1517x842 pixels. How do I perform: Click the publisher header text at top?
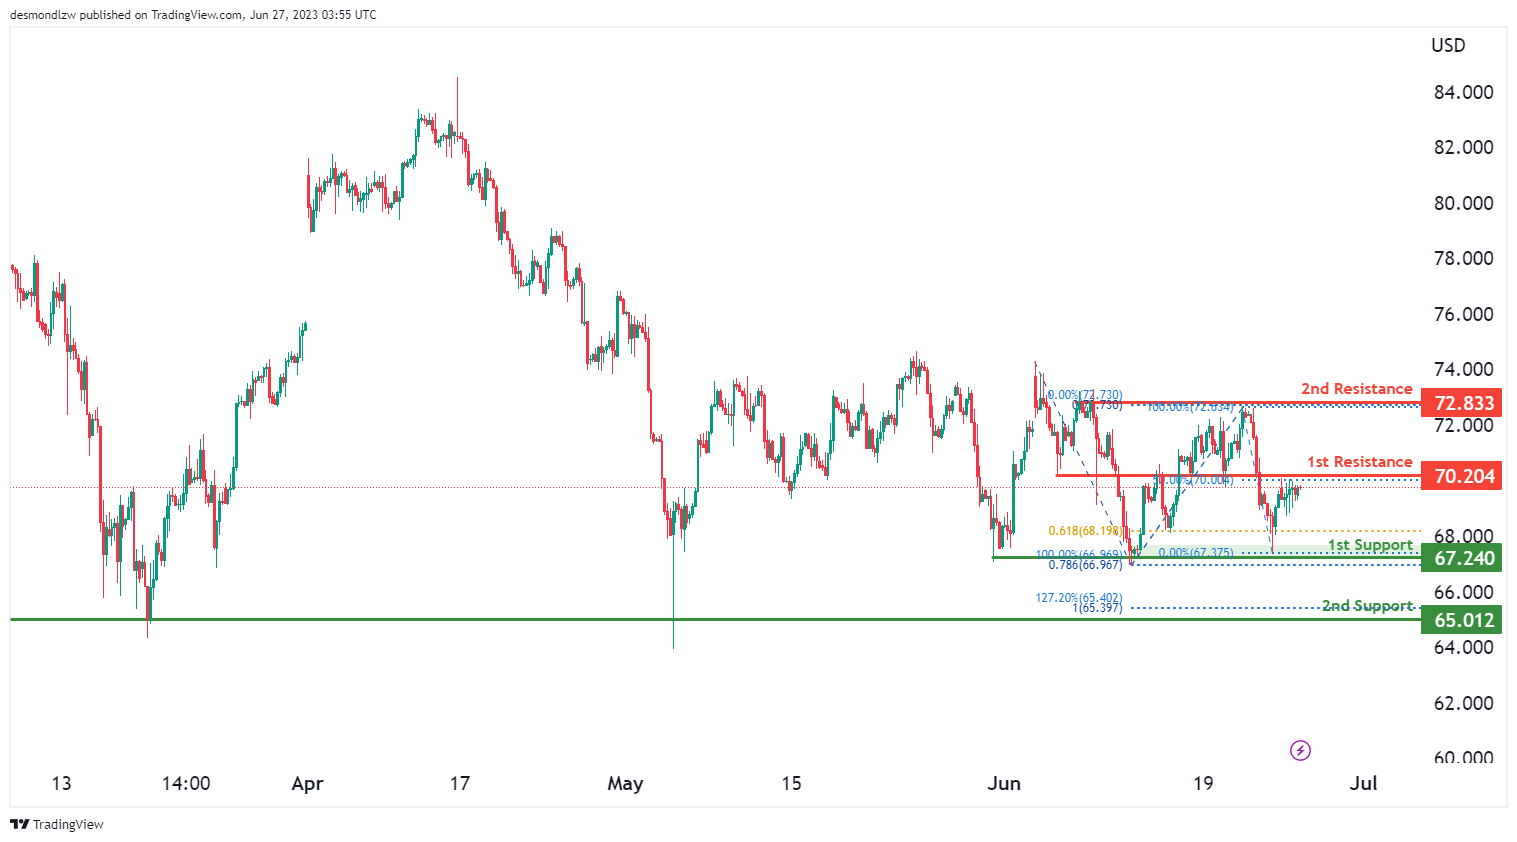pos(193,15)
